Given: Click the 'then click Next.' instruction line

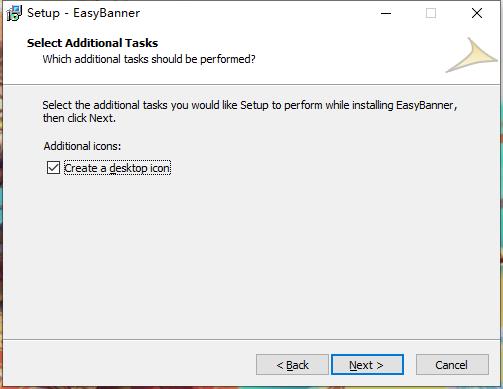Looking at the screenshot, I should pos(79,118).
